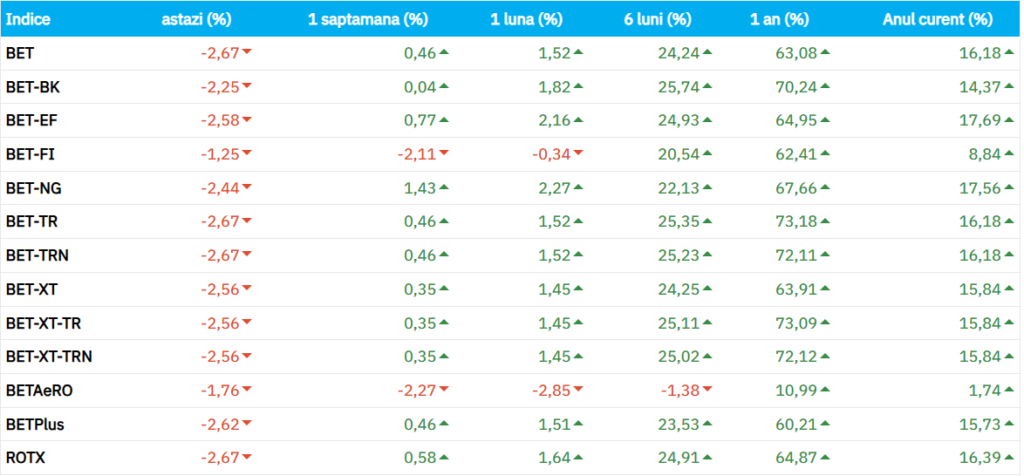Click the red down arrow beside BETAeRO -2,85
The image size is (1024, 476).
coord(578,389)
